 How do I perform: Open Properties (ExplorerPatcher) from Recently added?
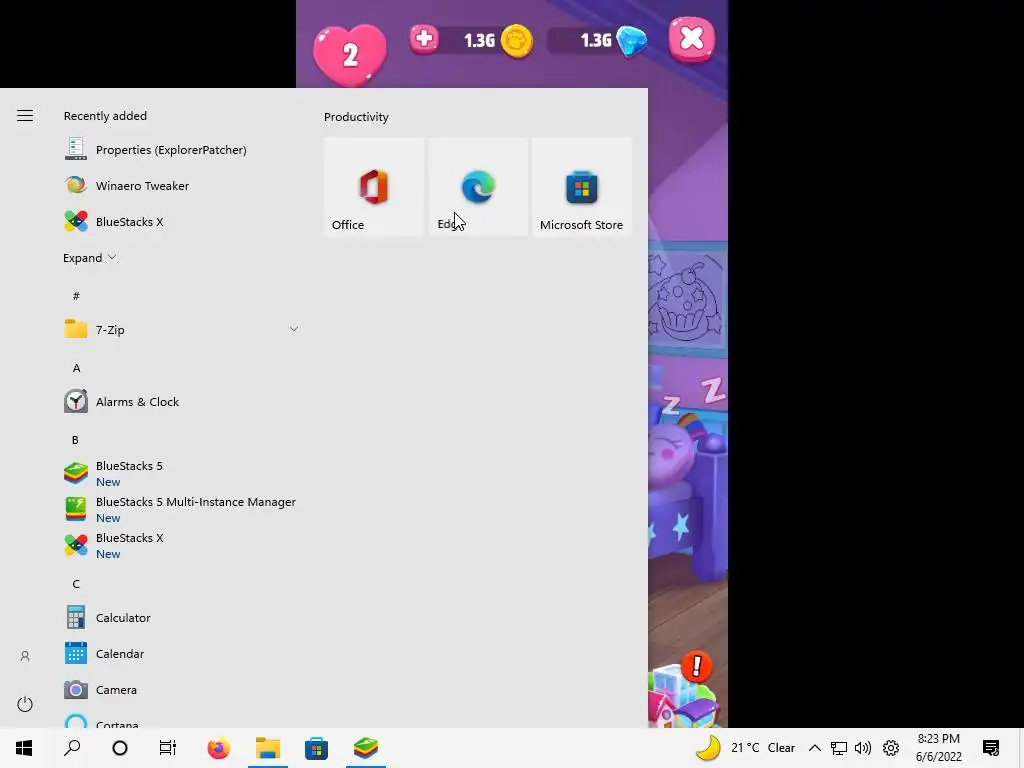click(182, 150)
